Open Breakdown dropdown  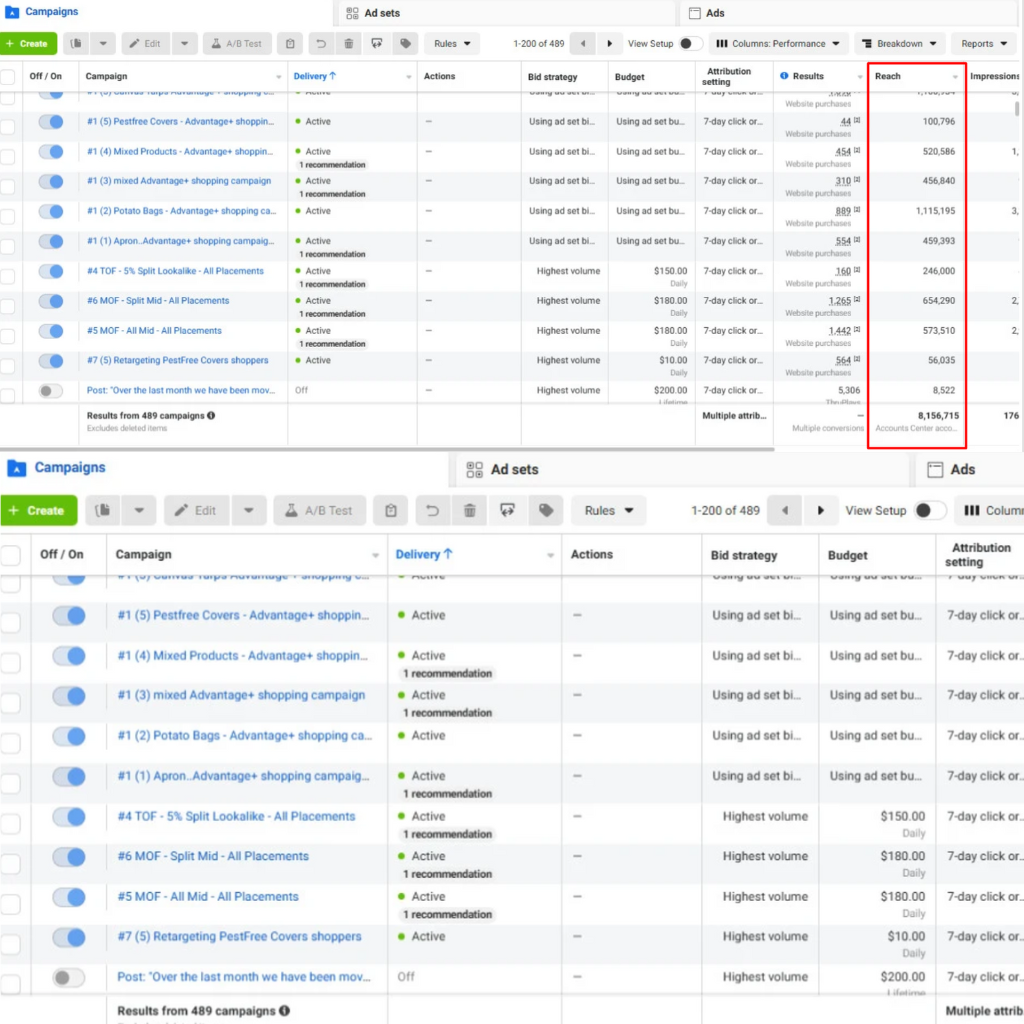[x=899, y=44]
